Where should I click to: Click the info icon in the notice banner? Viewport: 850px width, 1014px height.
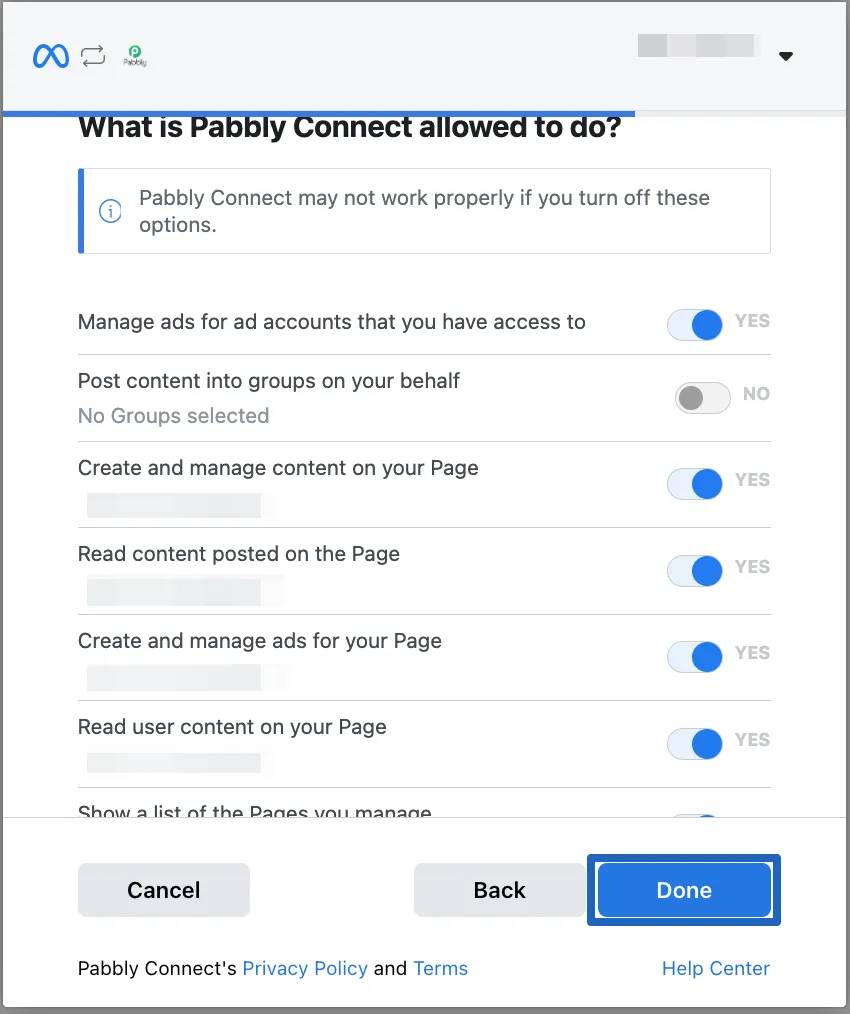pos(110,211)
